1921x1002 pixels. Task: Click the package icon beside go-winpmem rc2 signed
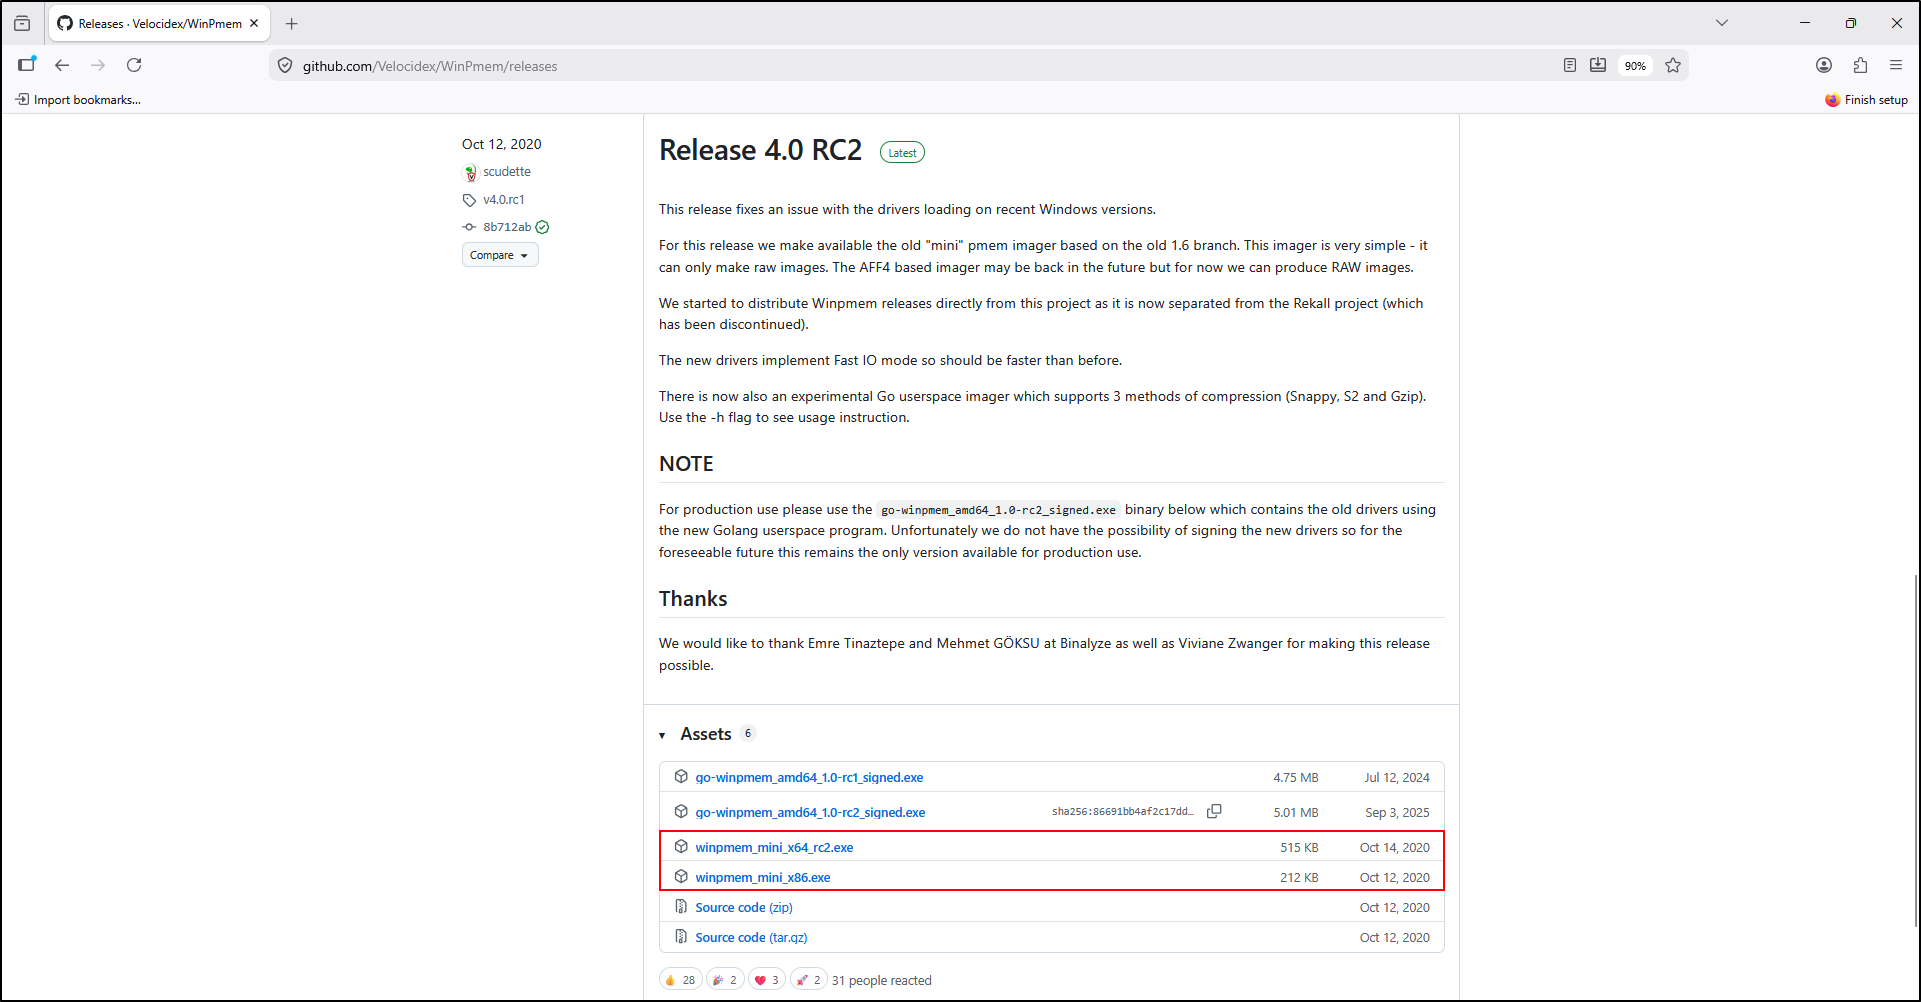(681, 811)
